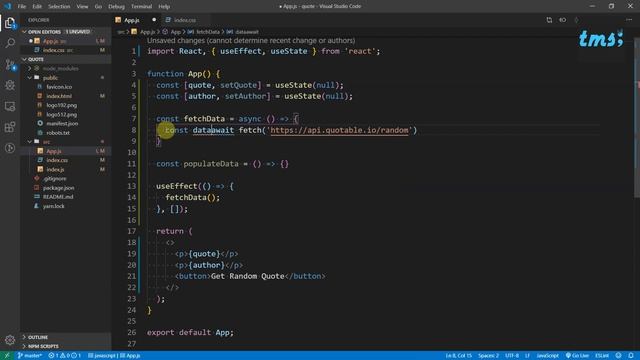Click the compare changes editor icon

(x=549, y=20)
